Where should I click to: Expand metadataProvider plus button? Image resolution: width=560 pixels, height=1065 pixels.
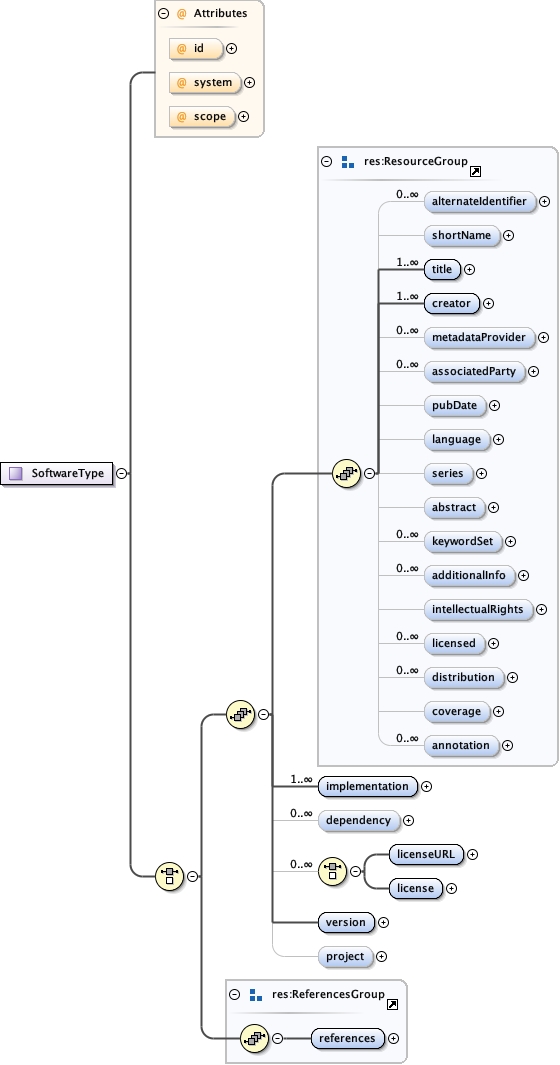[x=543, y=338]
